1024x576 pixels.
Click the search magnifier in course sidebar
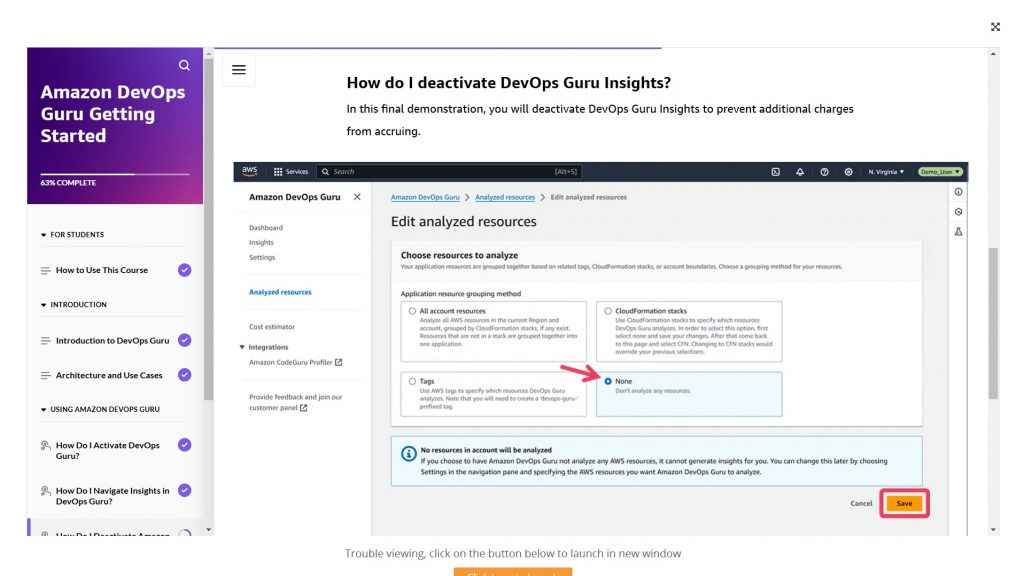pyautogui.click(x=184, y=64)
